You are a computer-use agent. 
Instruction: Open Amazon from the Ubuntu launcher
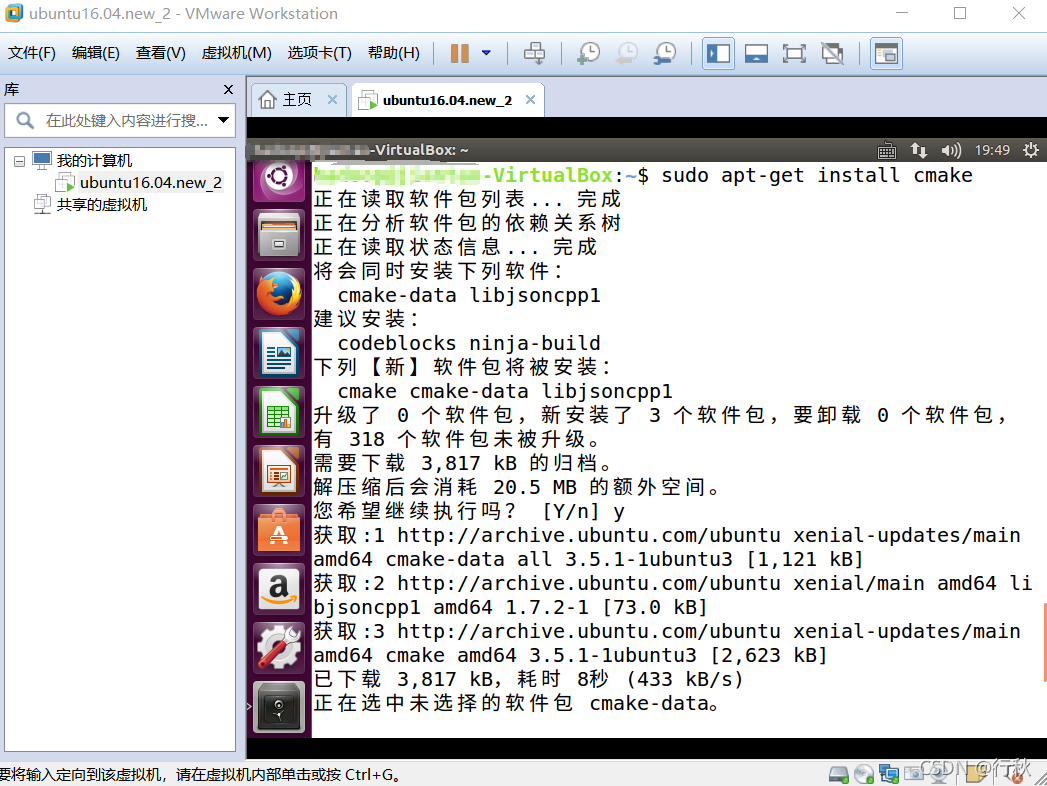point(279,589)
